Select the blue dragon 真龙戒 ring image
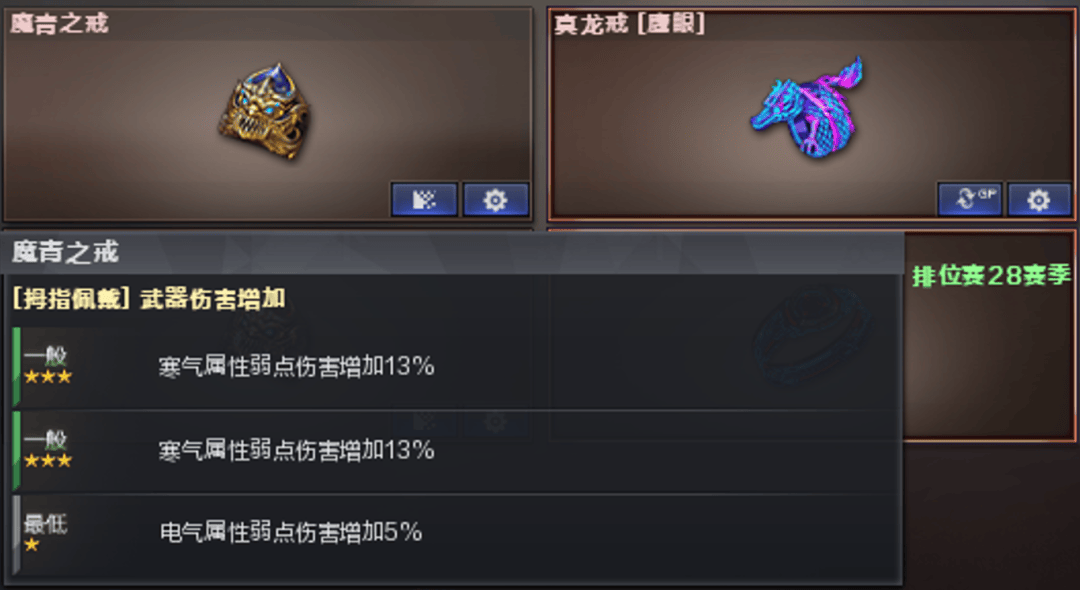Screen dimensions: 1080x590 point(807,107)
